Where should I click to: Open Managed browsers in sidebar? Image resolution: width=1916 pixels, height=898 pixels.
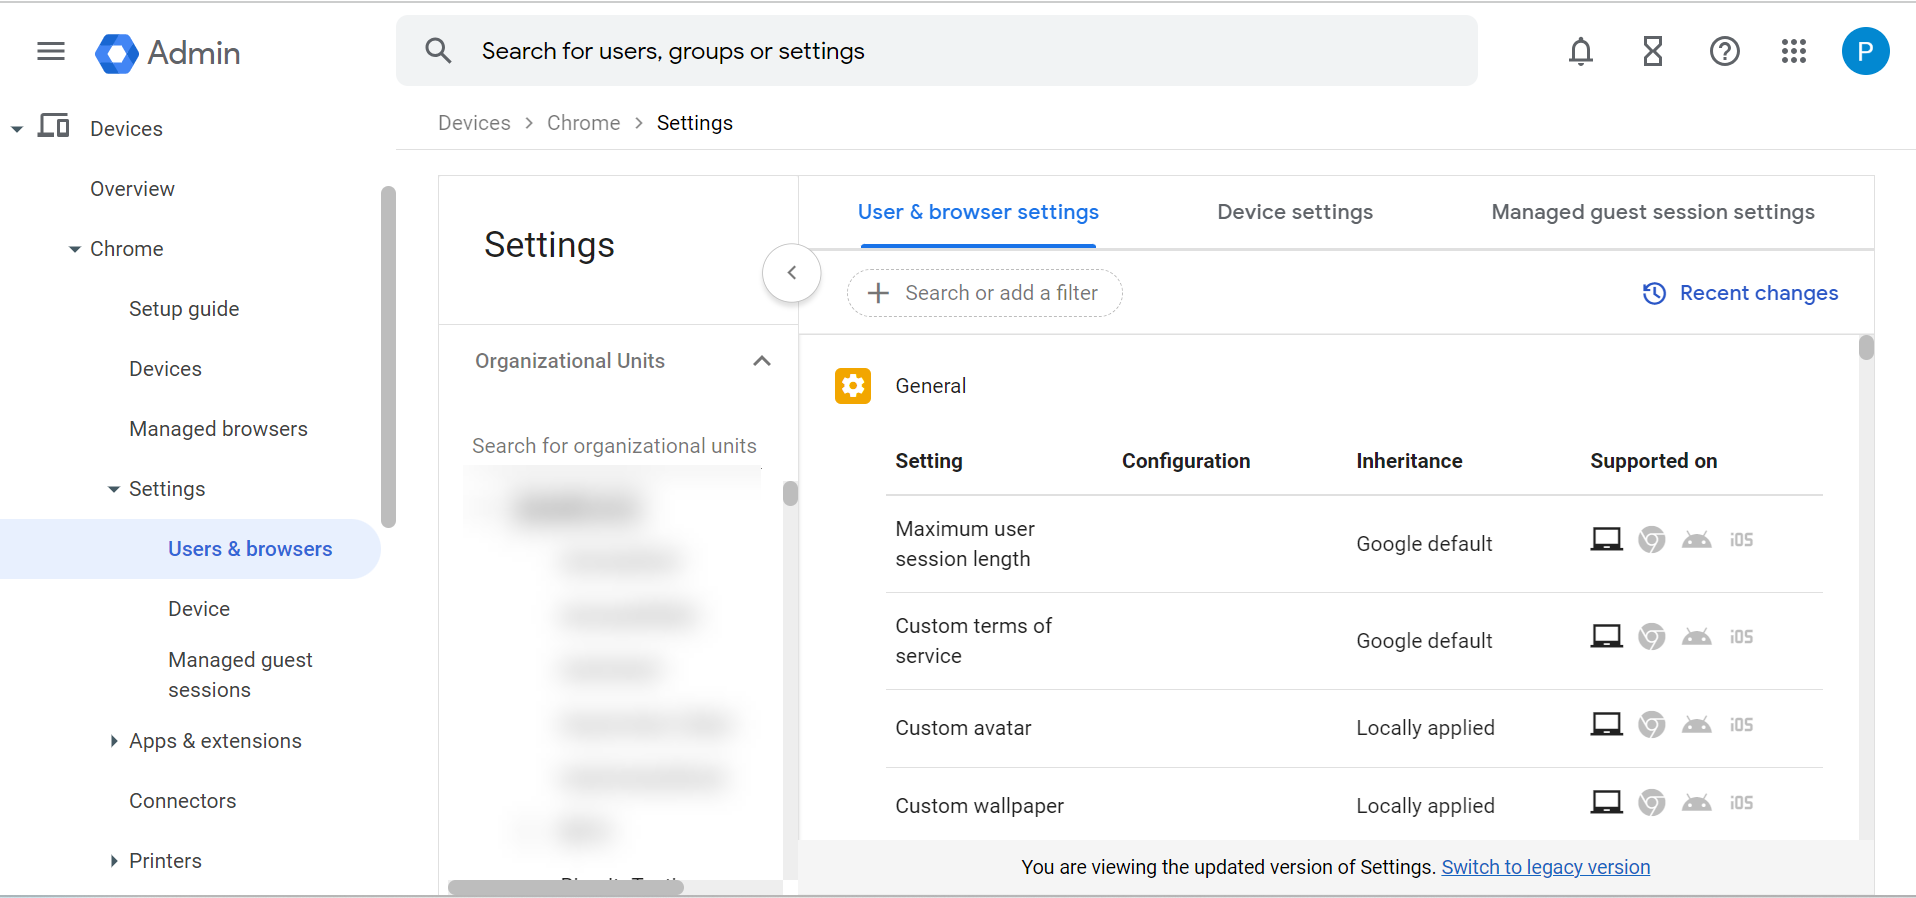218,429
